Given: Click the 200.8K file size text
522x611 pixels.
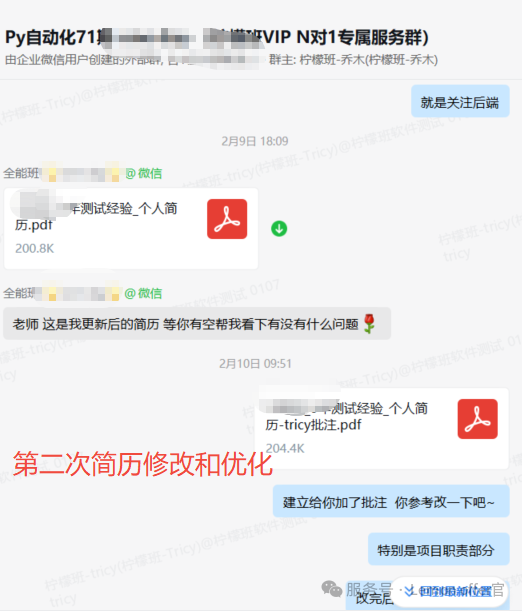Looking at the screenshot, I should (x=35, y=248).
